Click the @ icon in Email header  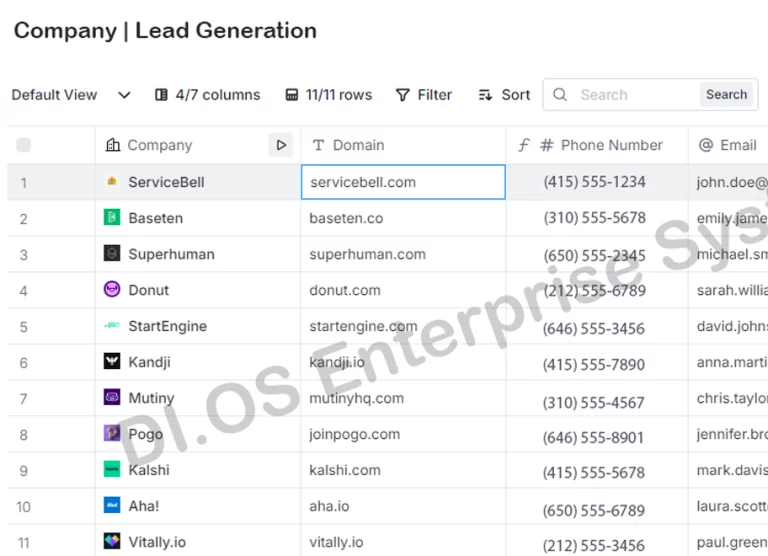(706, 145)
